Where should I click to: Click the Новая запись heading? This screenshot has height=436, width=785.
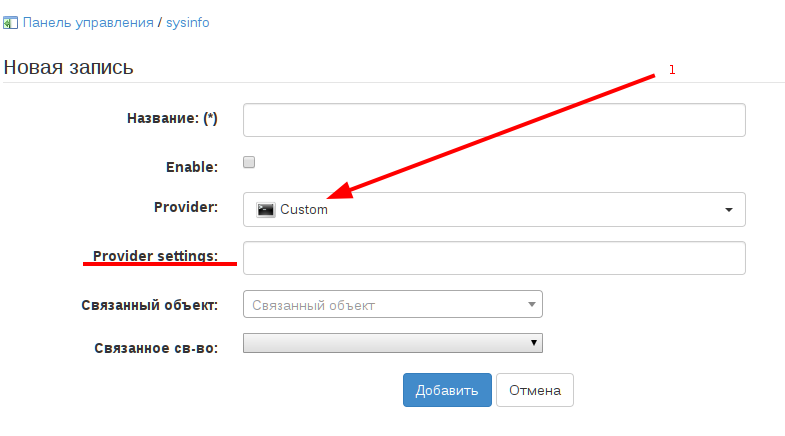69,67
